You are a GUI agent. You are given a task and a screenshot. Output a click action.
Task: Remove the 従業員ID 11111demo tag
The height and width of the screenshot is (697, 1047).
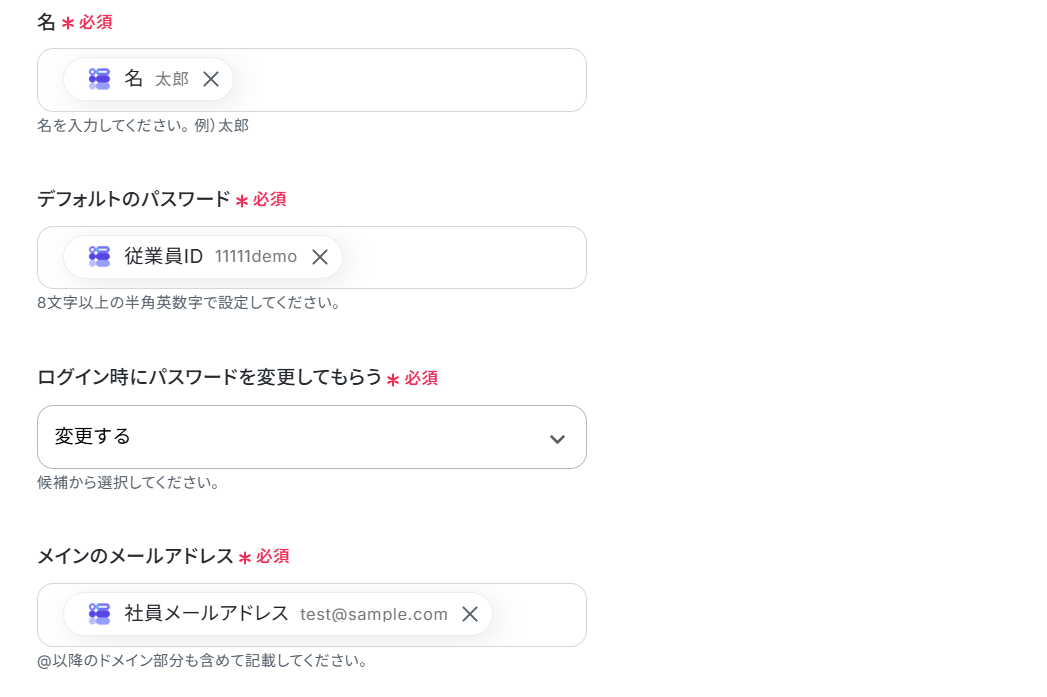point(320,257)
